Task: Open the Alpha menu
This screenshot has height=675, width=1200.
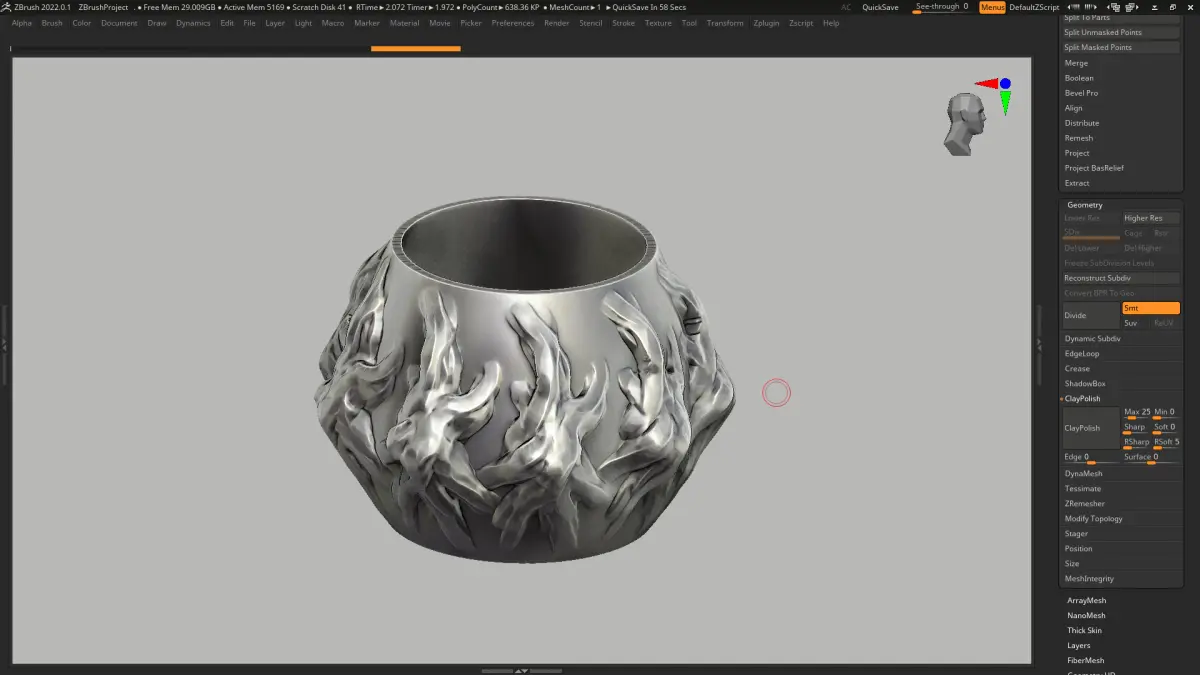Action: [22, 23]
